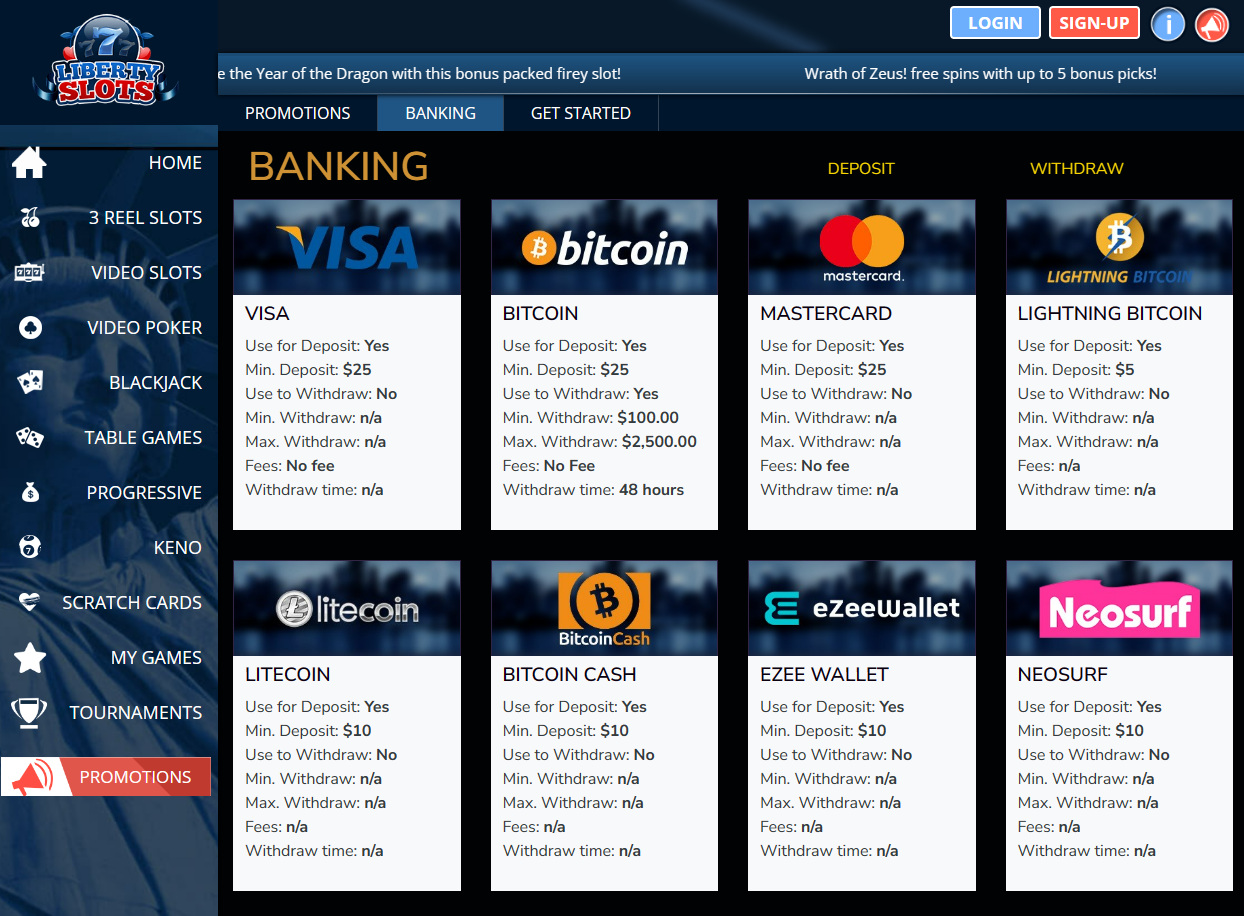Select the cherries 3 Reel Slots icon
The height and width of the screenshot is (916, 1244).
click(30, 218)
